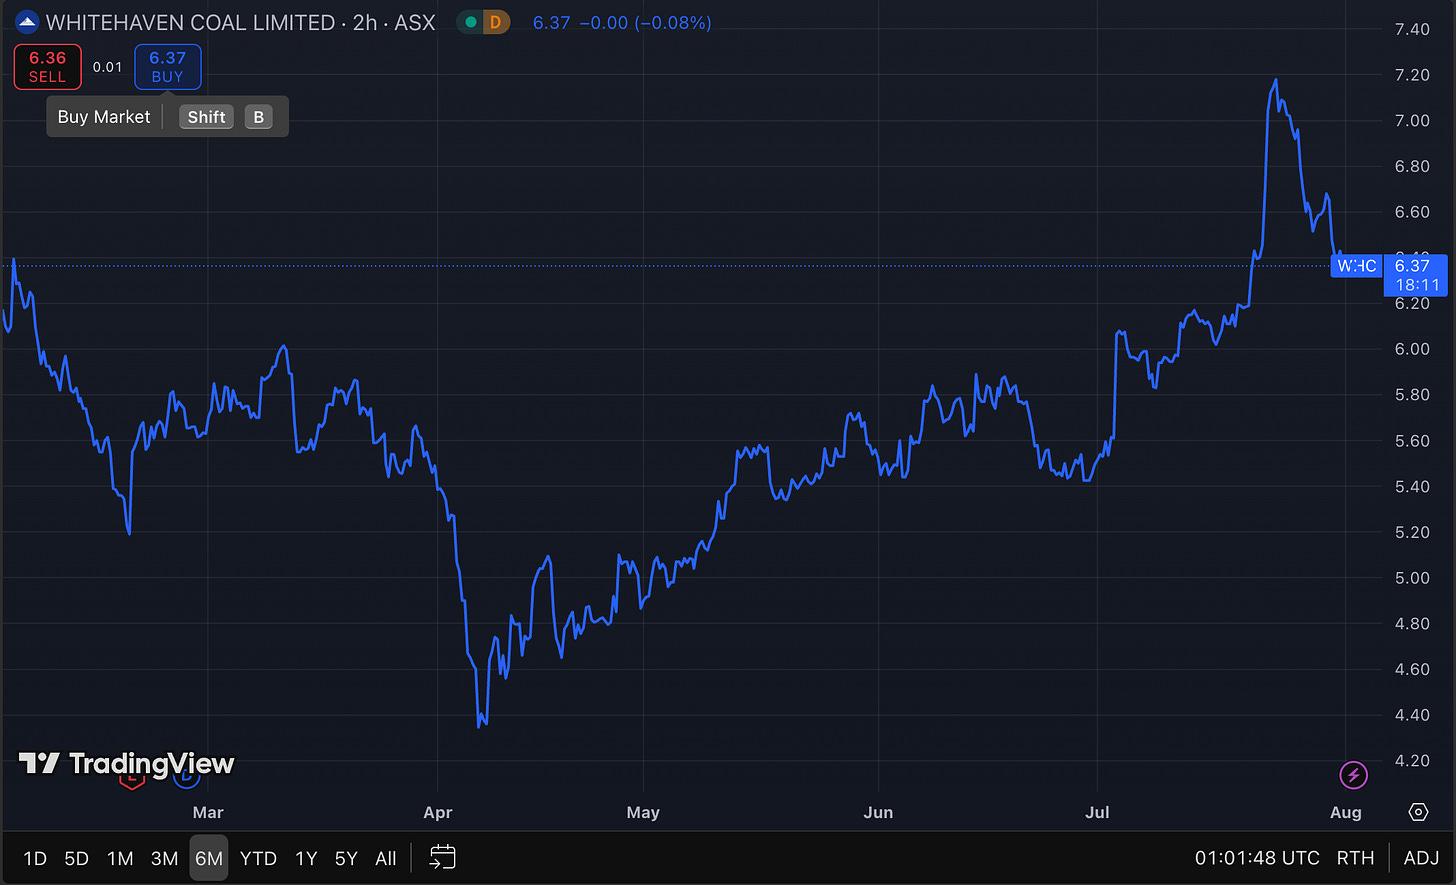This screenshot has width=1456, height=885.
Task: Open the Go to date calendar icon
Action: (442, 857)
